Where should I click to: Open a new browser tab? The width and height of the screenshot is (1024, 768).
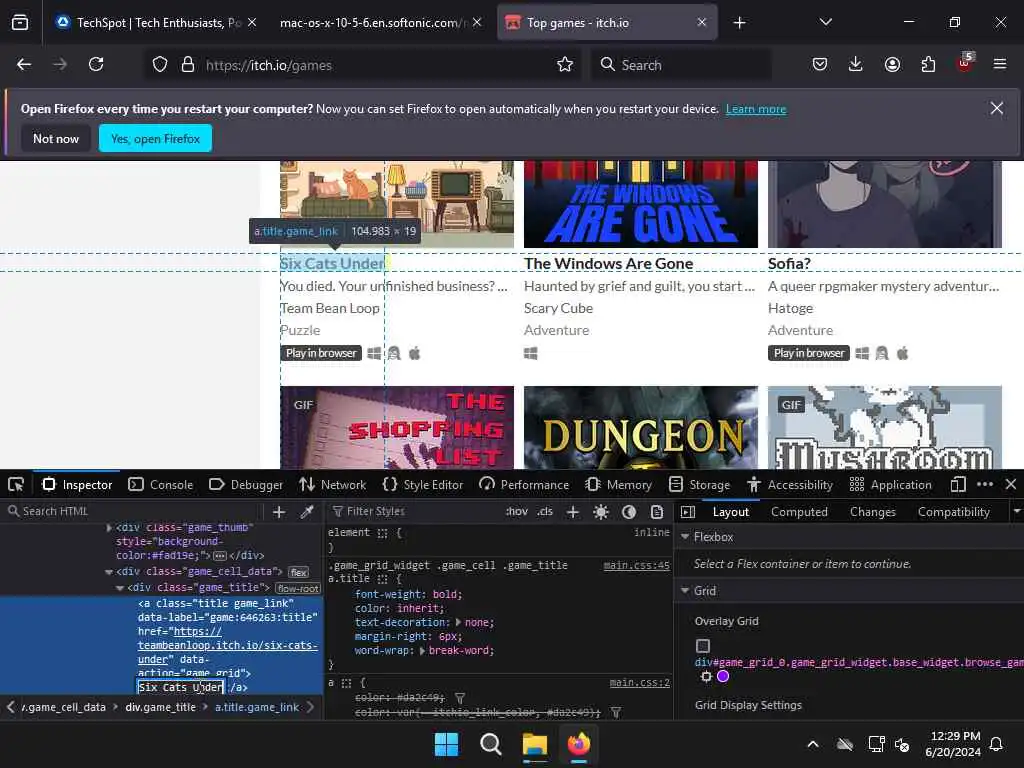coord(739,23)
